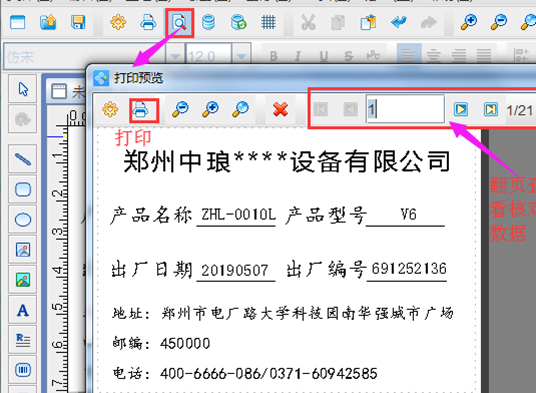
Task: Click the scissors cut icon
Action: (x=308, y=23)
